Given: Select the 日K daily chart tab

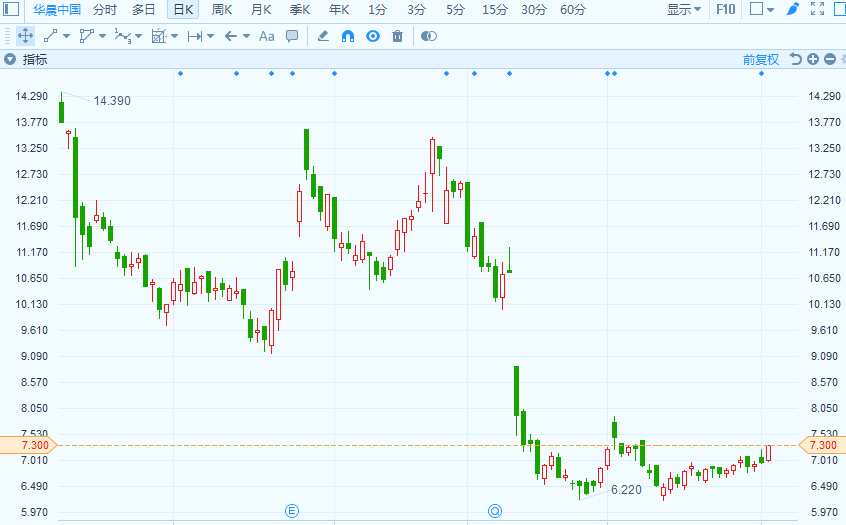Looking at the screenshot, I should click(x=183, y=9).
